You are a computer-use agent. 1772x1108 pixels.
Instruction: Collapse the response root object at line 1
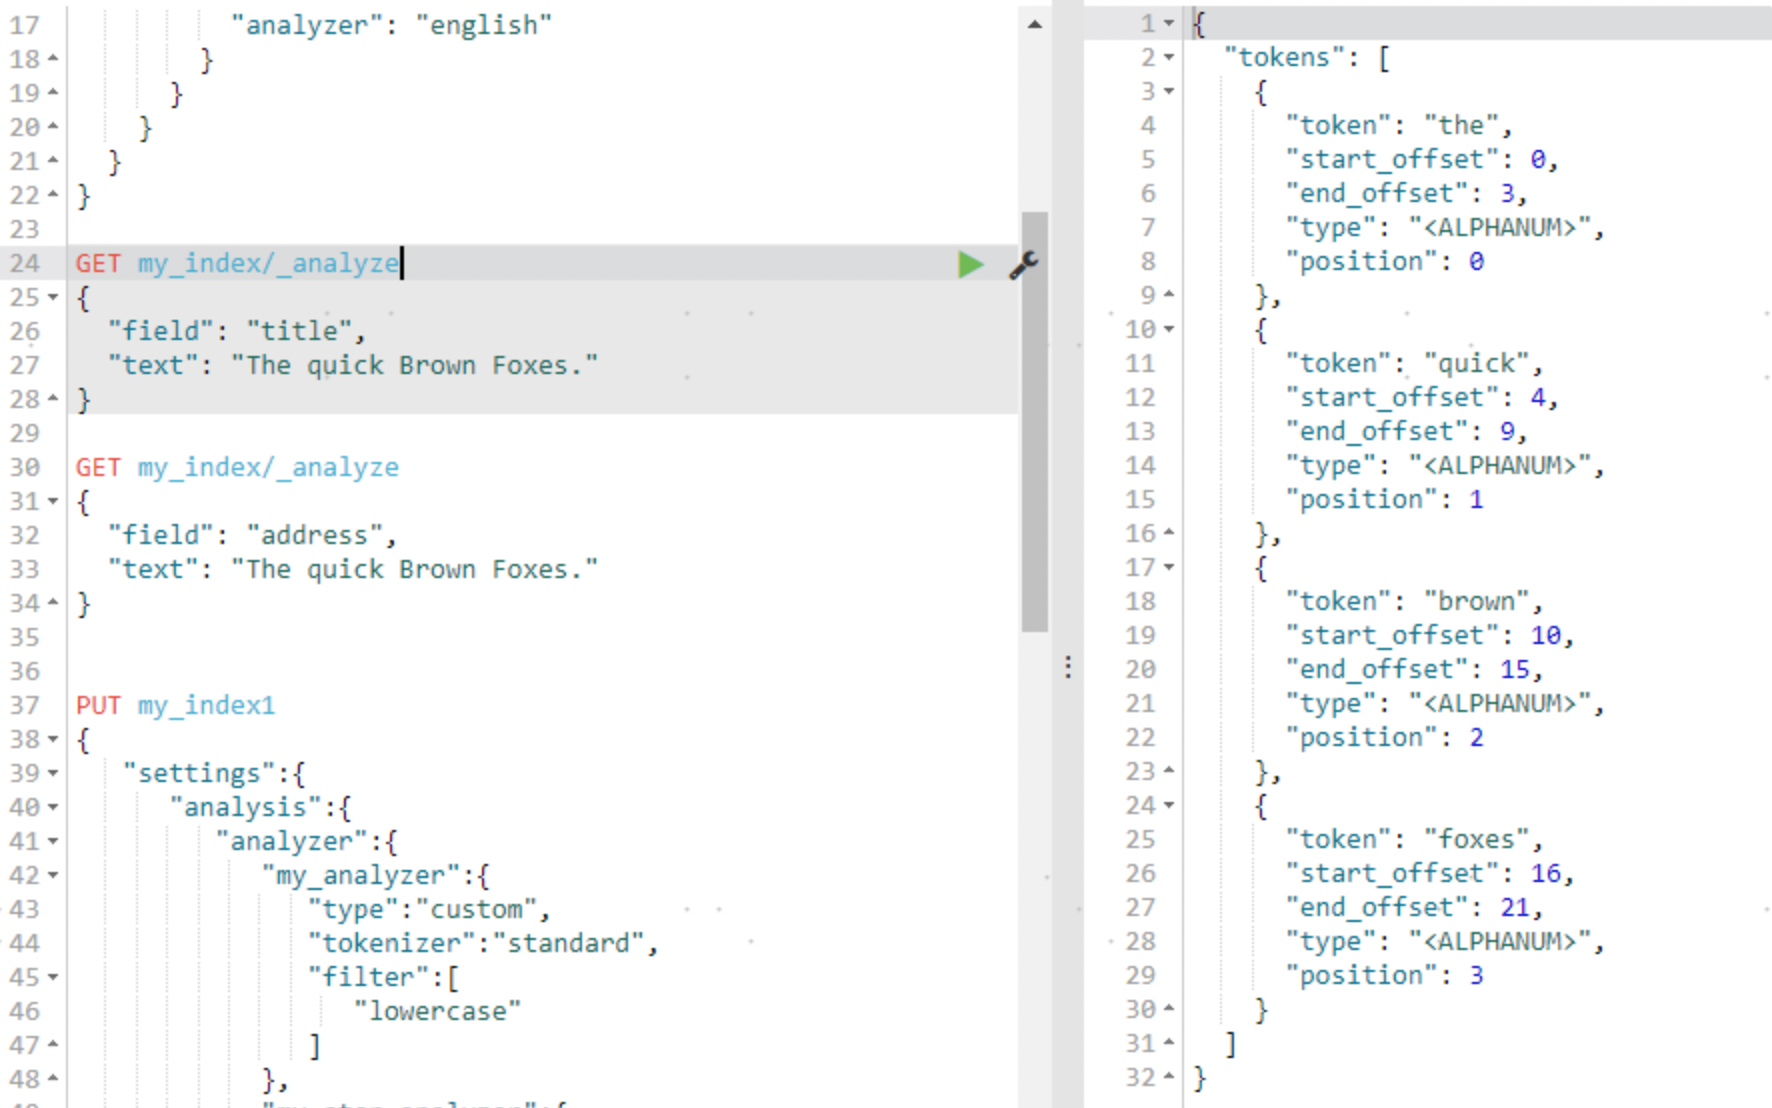1169,22
